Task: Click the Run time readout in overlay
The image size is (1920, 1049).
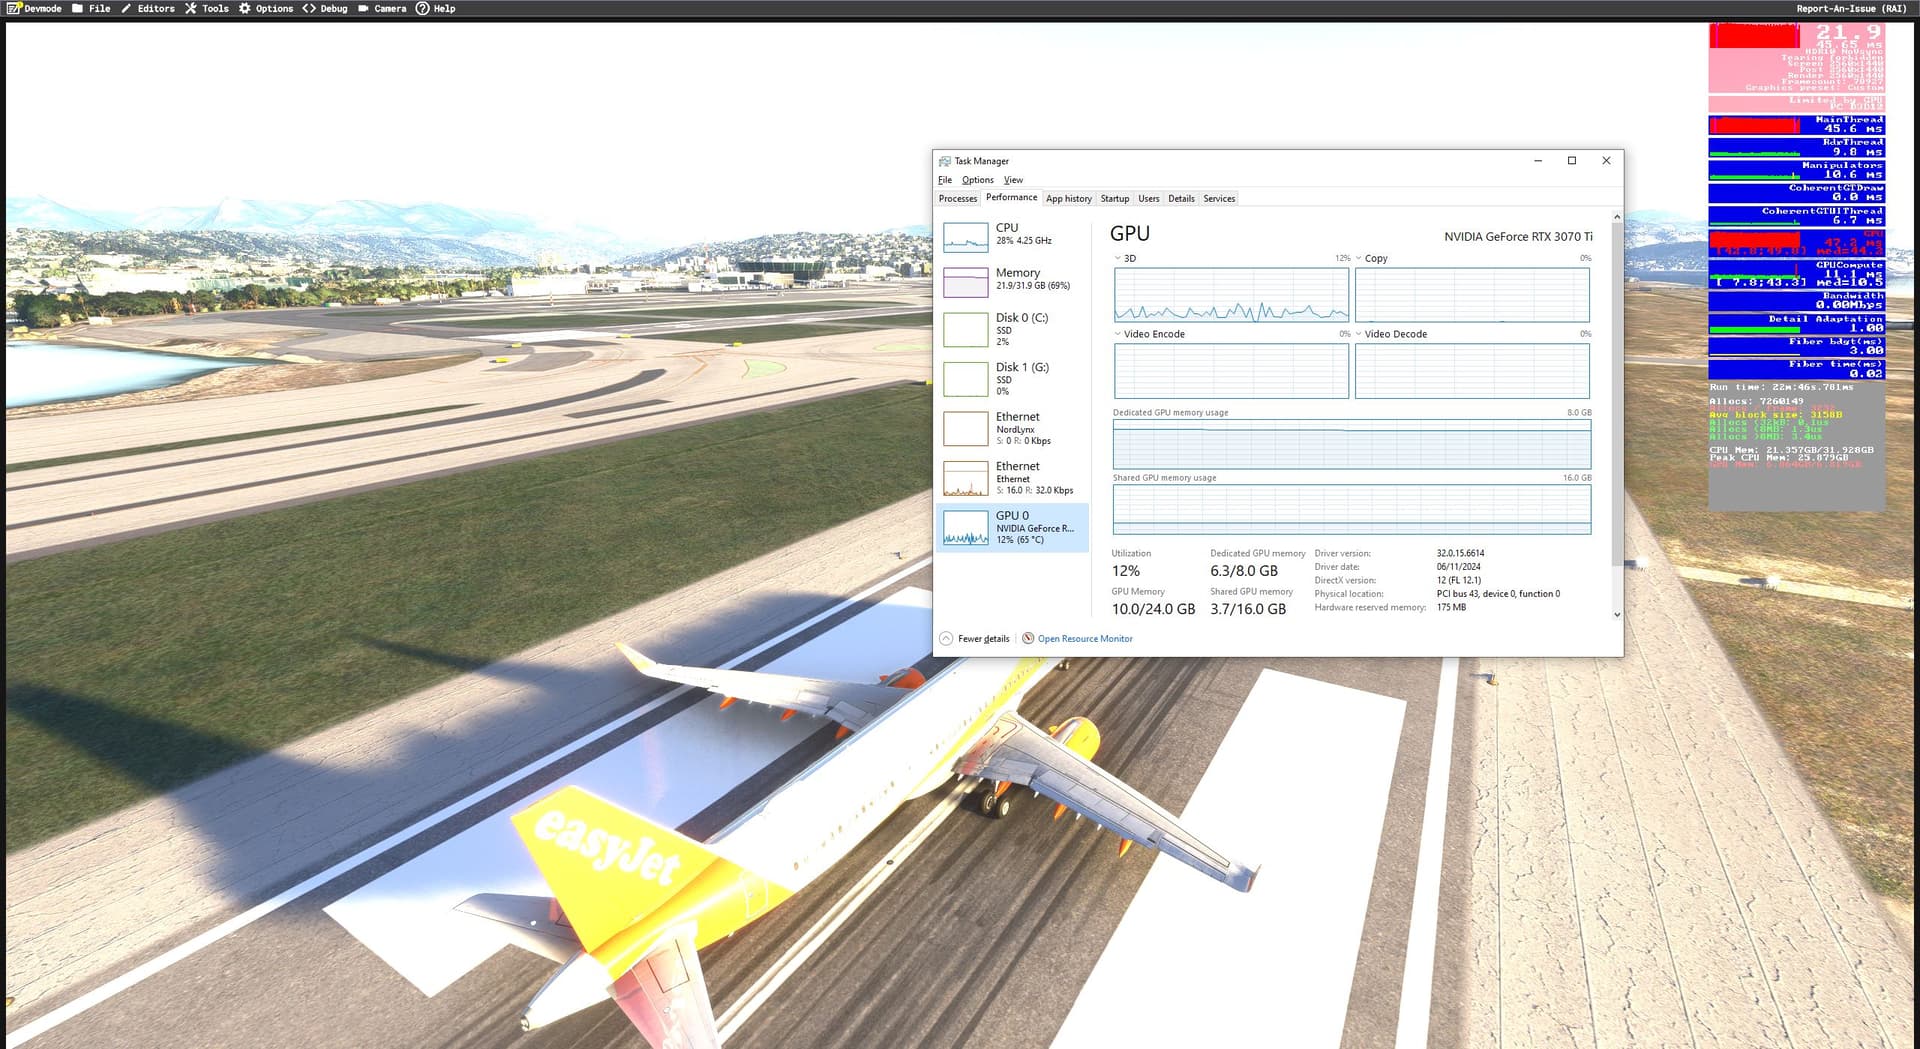Action: tap(1781, 388)
